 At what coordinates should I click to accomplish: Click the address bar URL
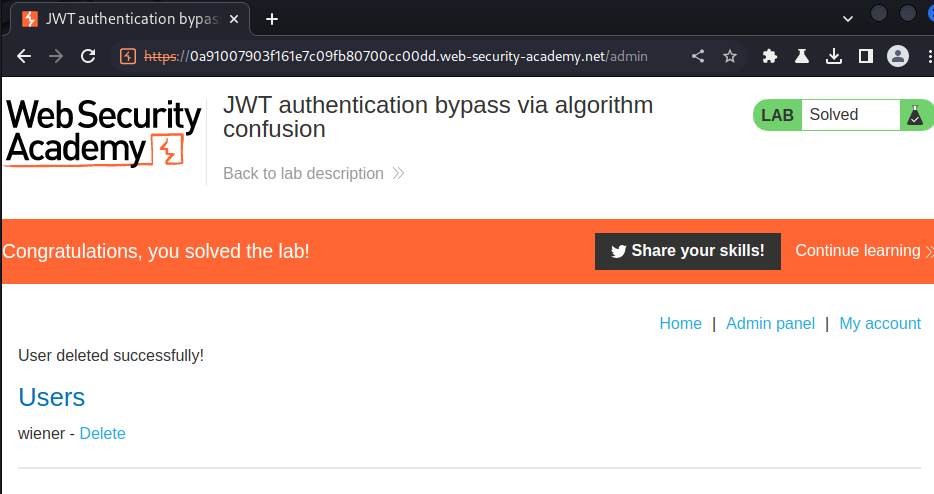coord(396,56)
